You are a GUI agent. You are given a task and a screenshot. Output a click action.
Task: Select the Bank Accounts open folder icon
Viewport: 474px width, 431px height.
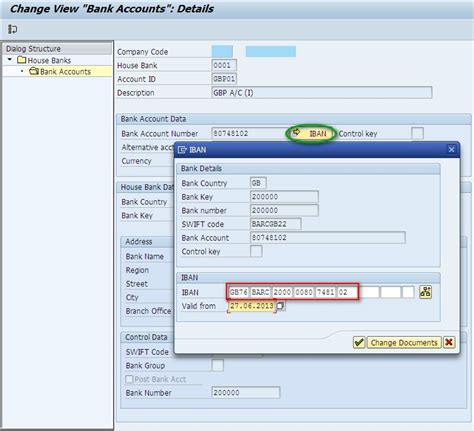(34, 71)
